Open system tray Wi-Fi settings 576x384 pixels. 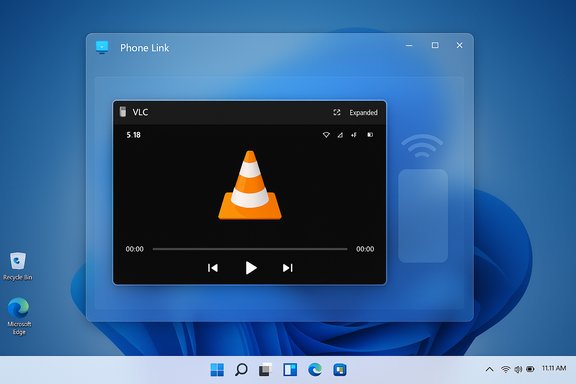point(505,369)
